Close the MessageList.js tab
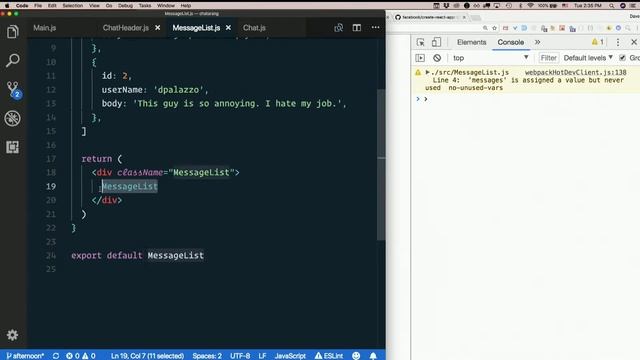 pyautogui.click(x=229, y=28)
